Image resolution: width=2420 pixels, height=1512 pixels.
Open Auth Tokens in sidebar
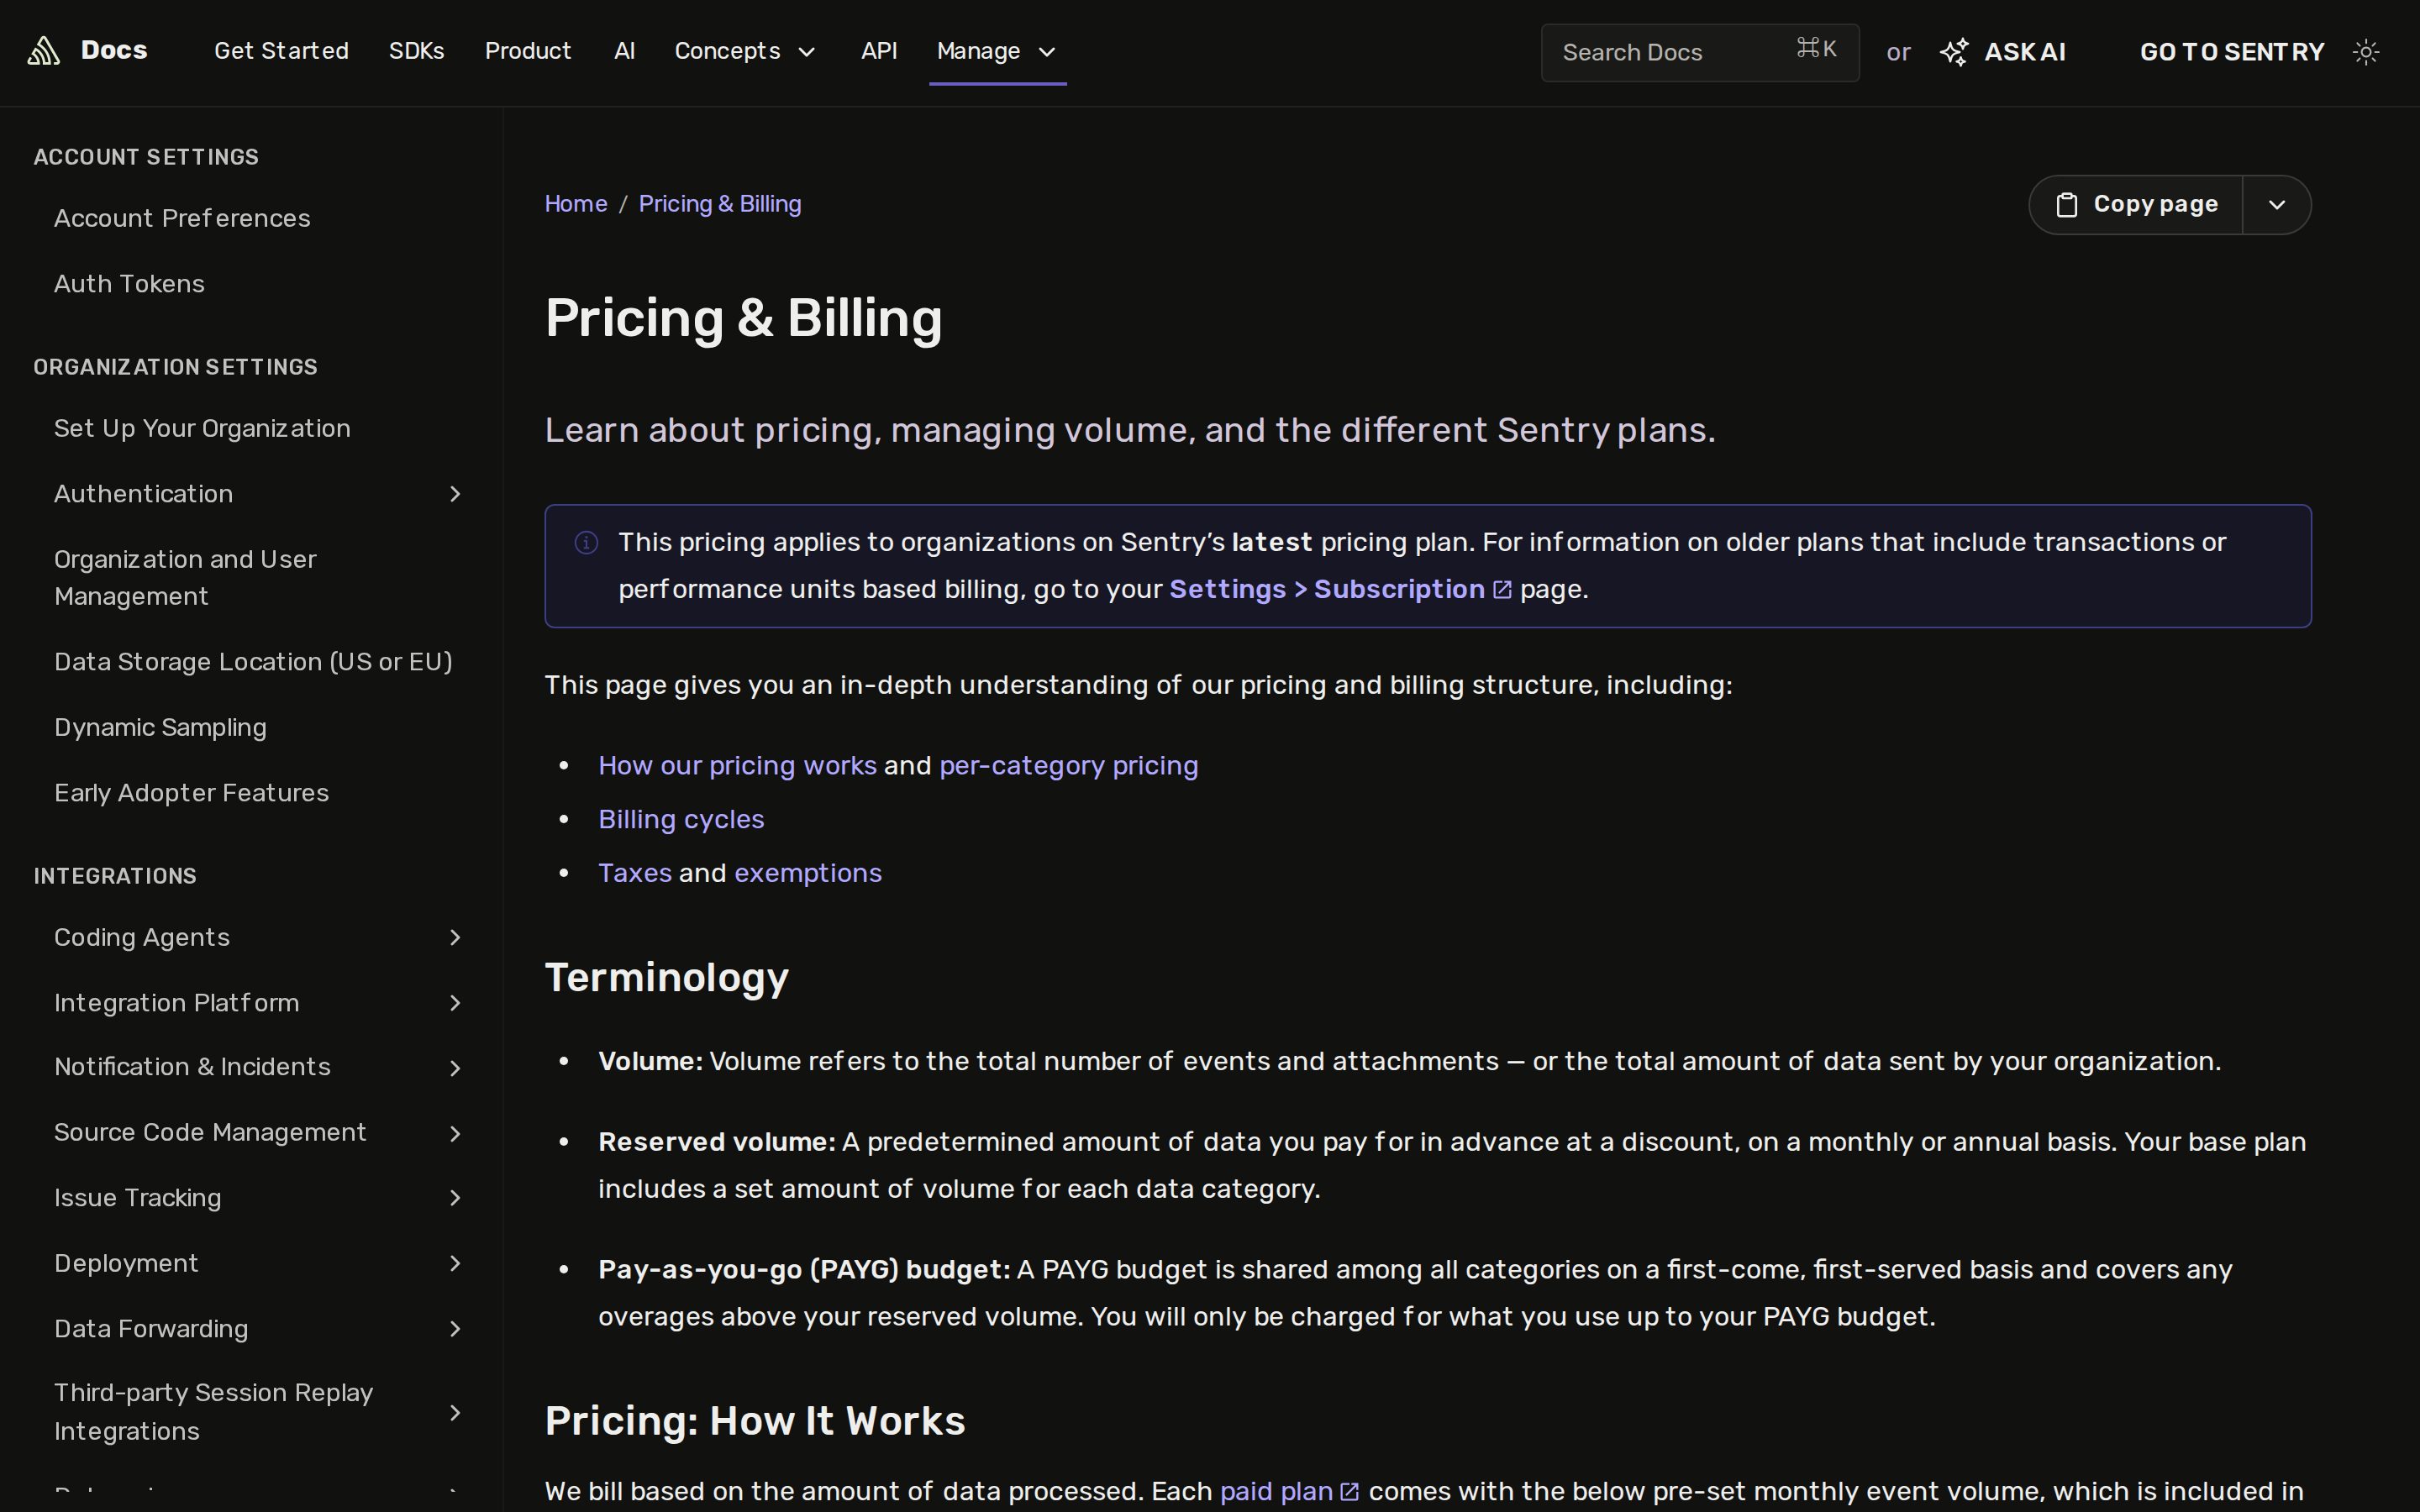129,284
